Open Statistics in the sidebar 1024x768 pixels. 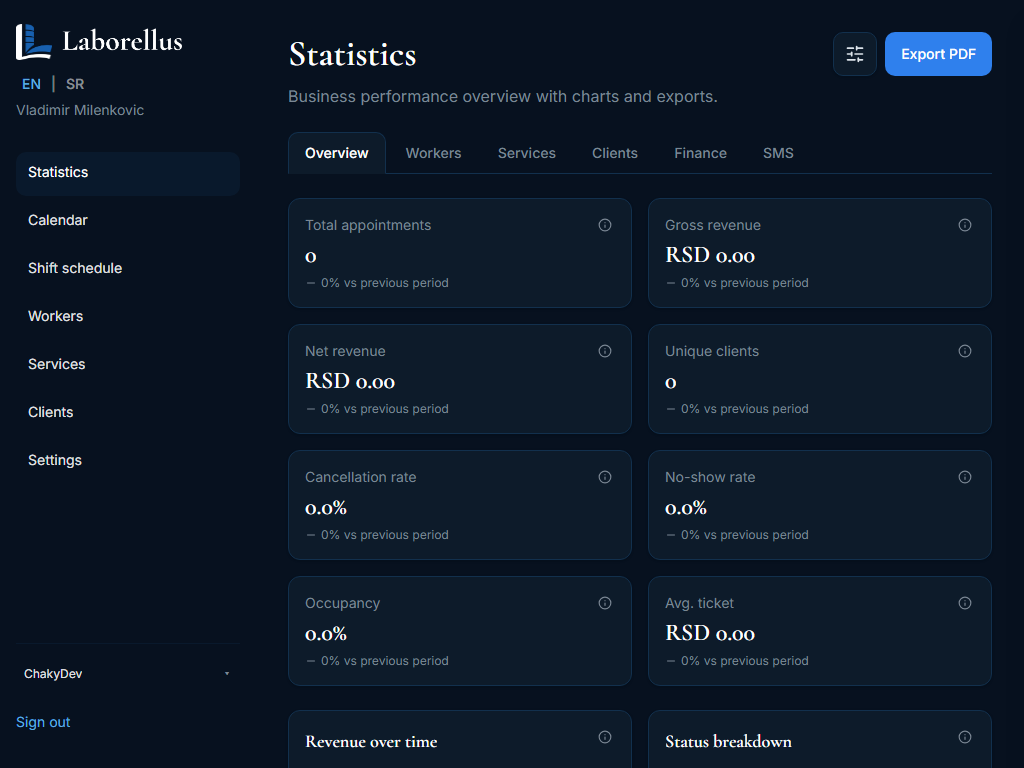pyautogui.click(x=128, y=172)
